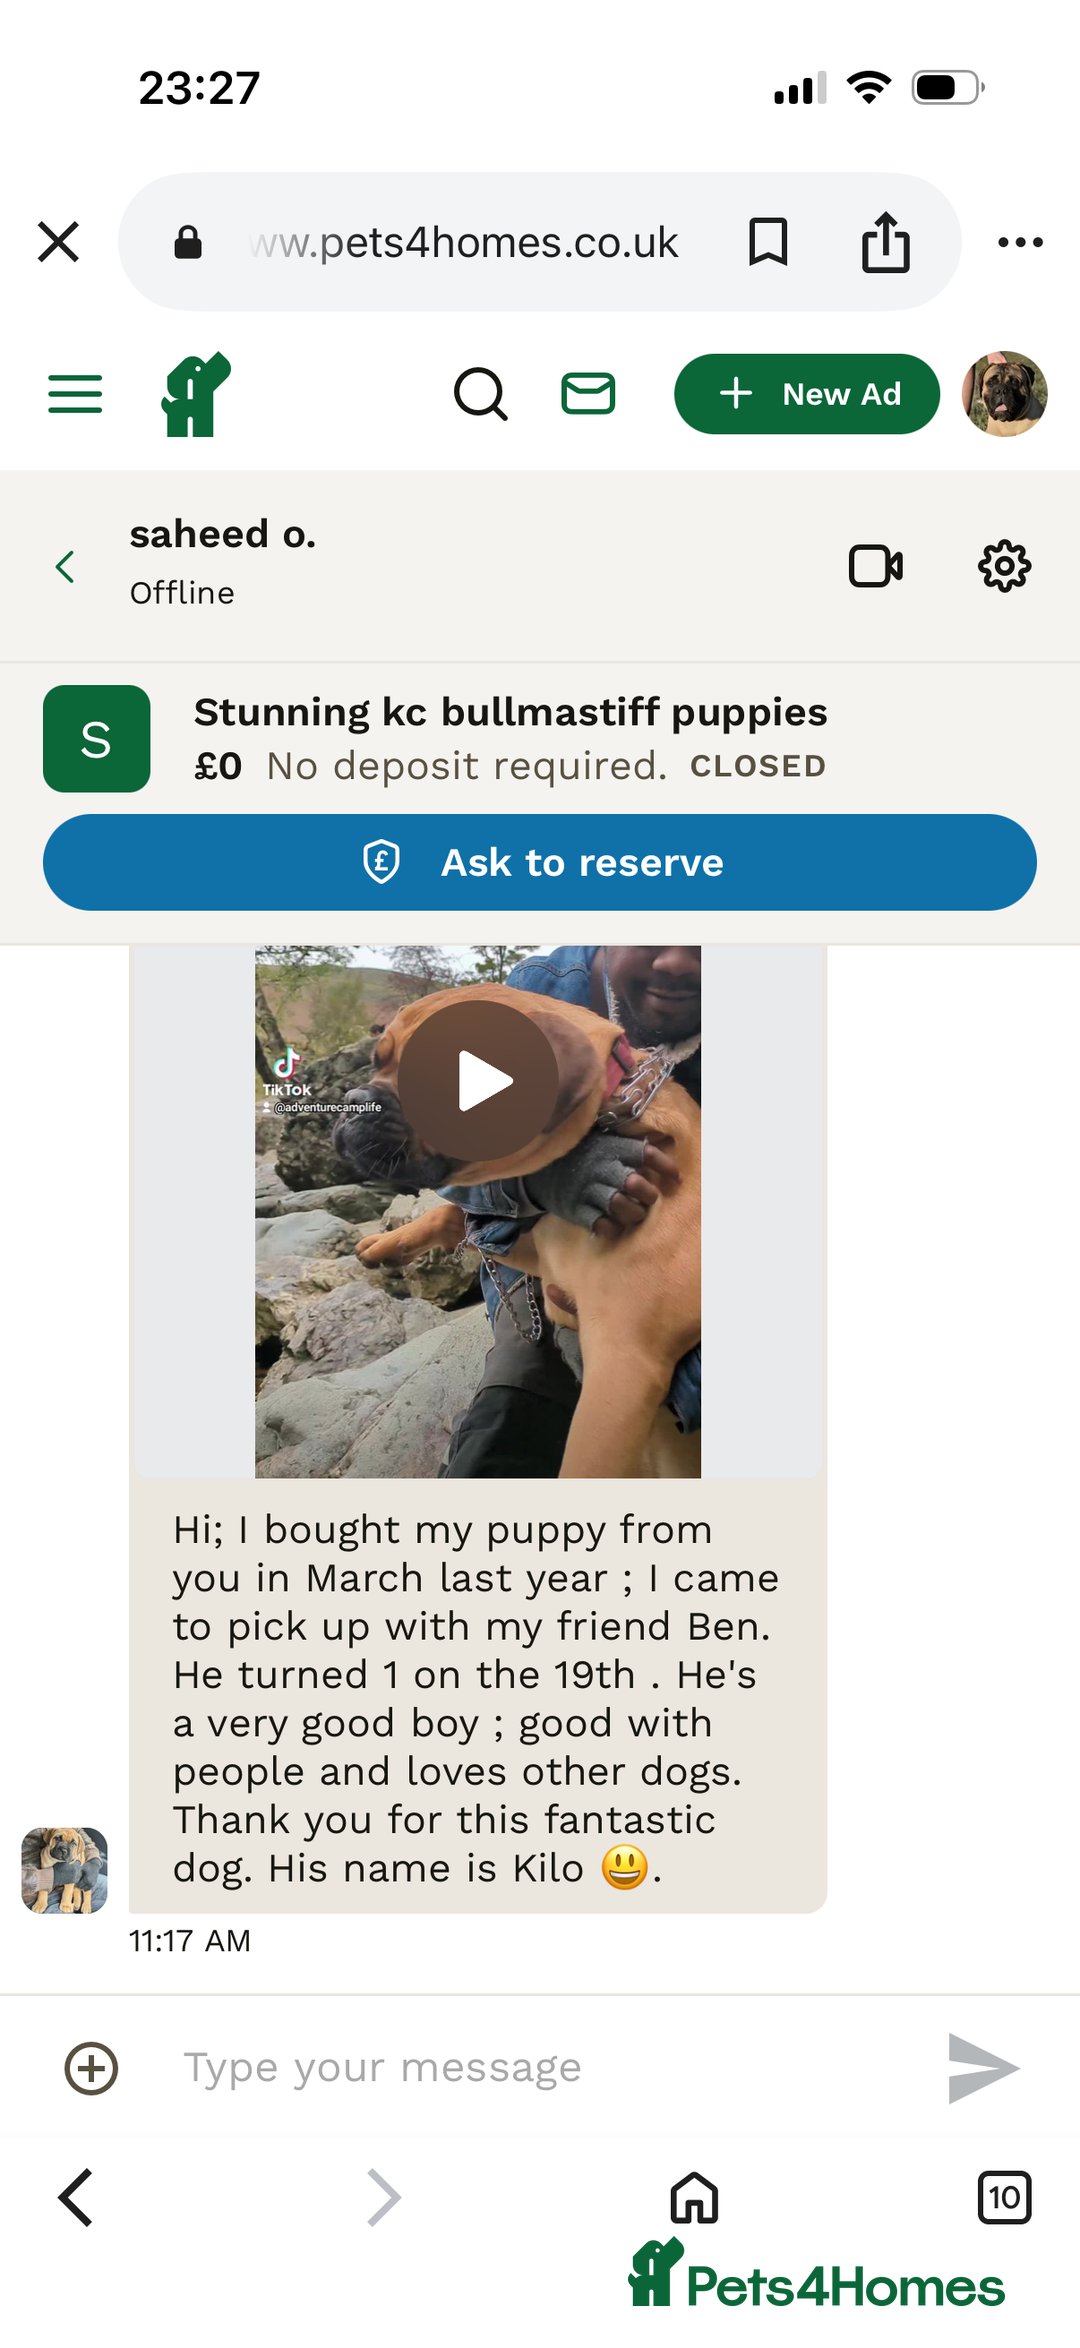The width and height of the screenshot is (1080, 2348).
Task: Open the hamburger navigation menu
Action: (x=74, y=394)
